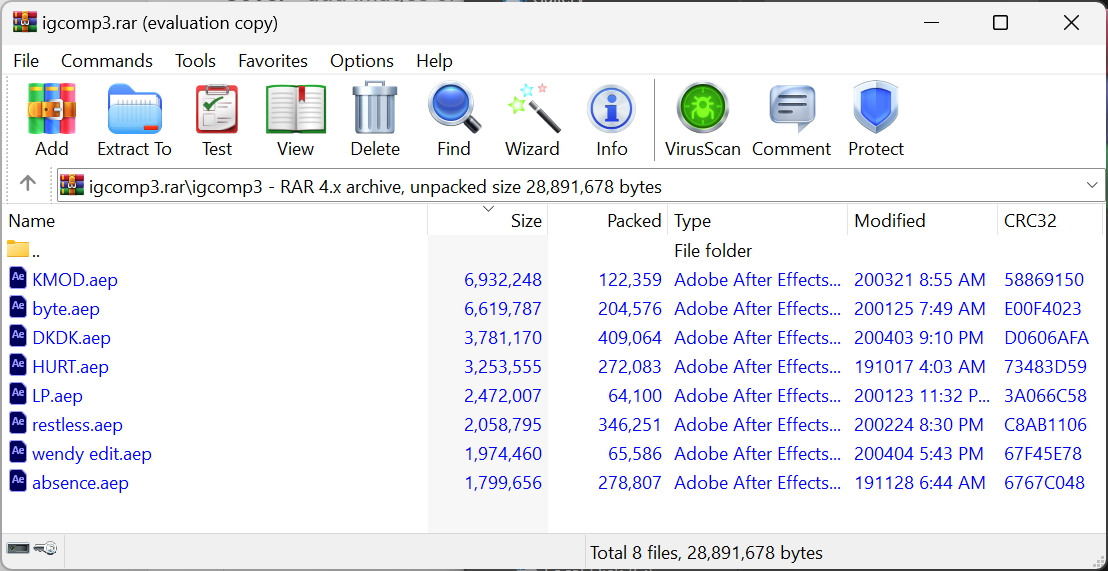Maximize the WinRAR window
Viewport: 1108px width, 571px height.
point(1000,23)
